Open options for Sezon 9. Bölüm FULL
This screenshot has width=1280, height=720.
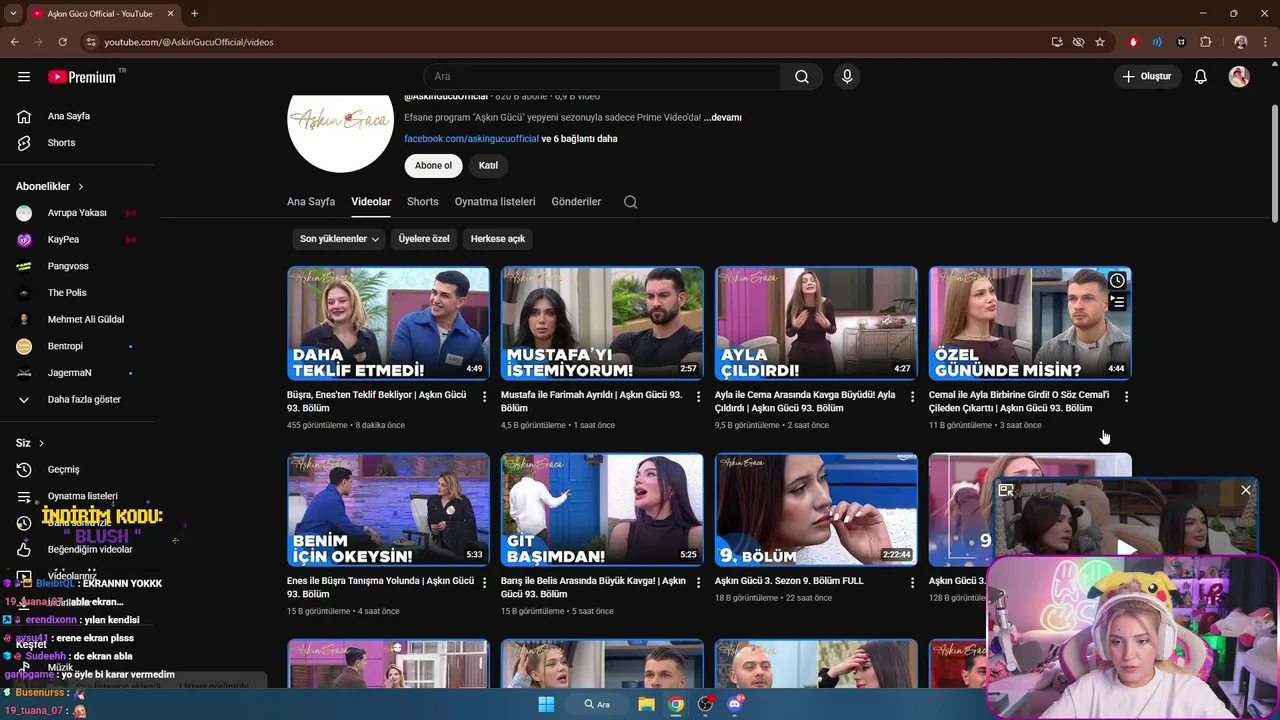912,583
